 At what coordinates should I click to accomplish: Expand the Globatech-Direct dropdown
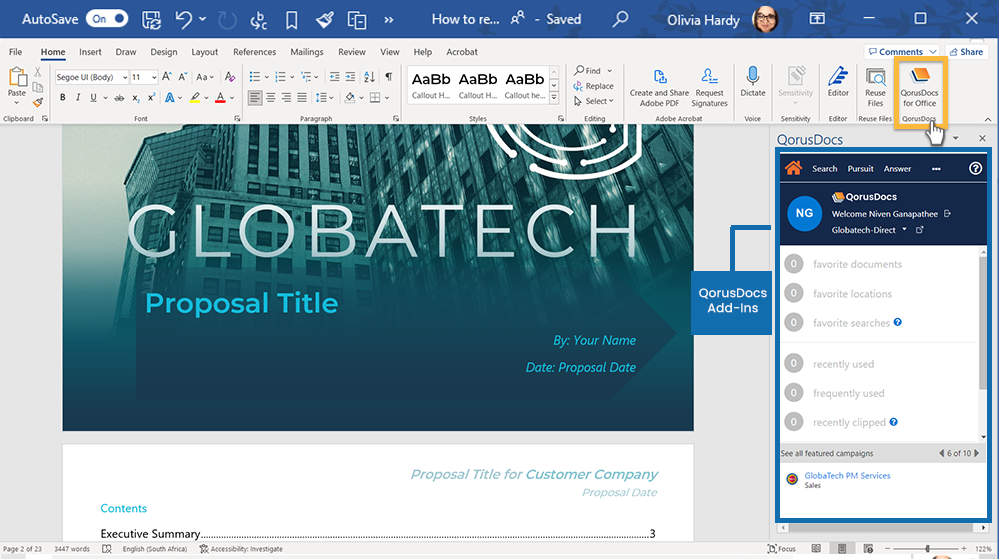(x=904, y=230)
